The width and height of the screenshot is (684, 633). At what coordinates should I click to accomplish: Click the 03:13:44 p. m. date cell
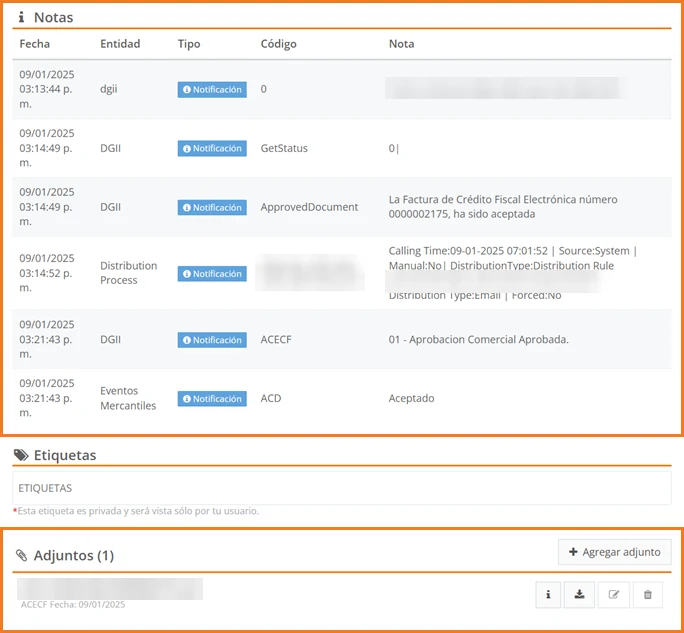47,89
